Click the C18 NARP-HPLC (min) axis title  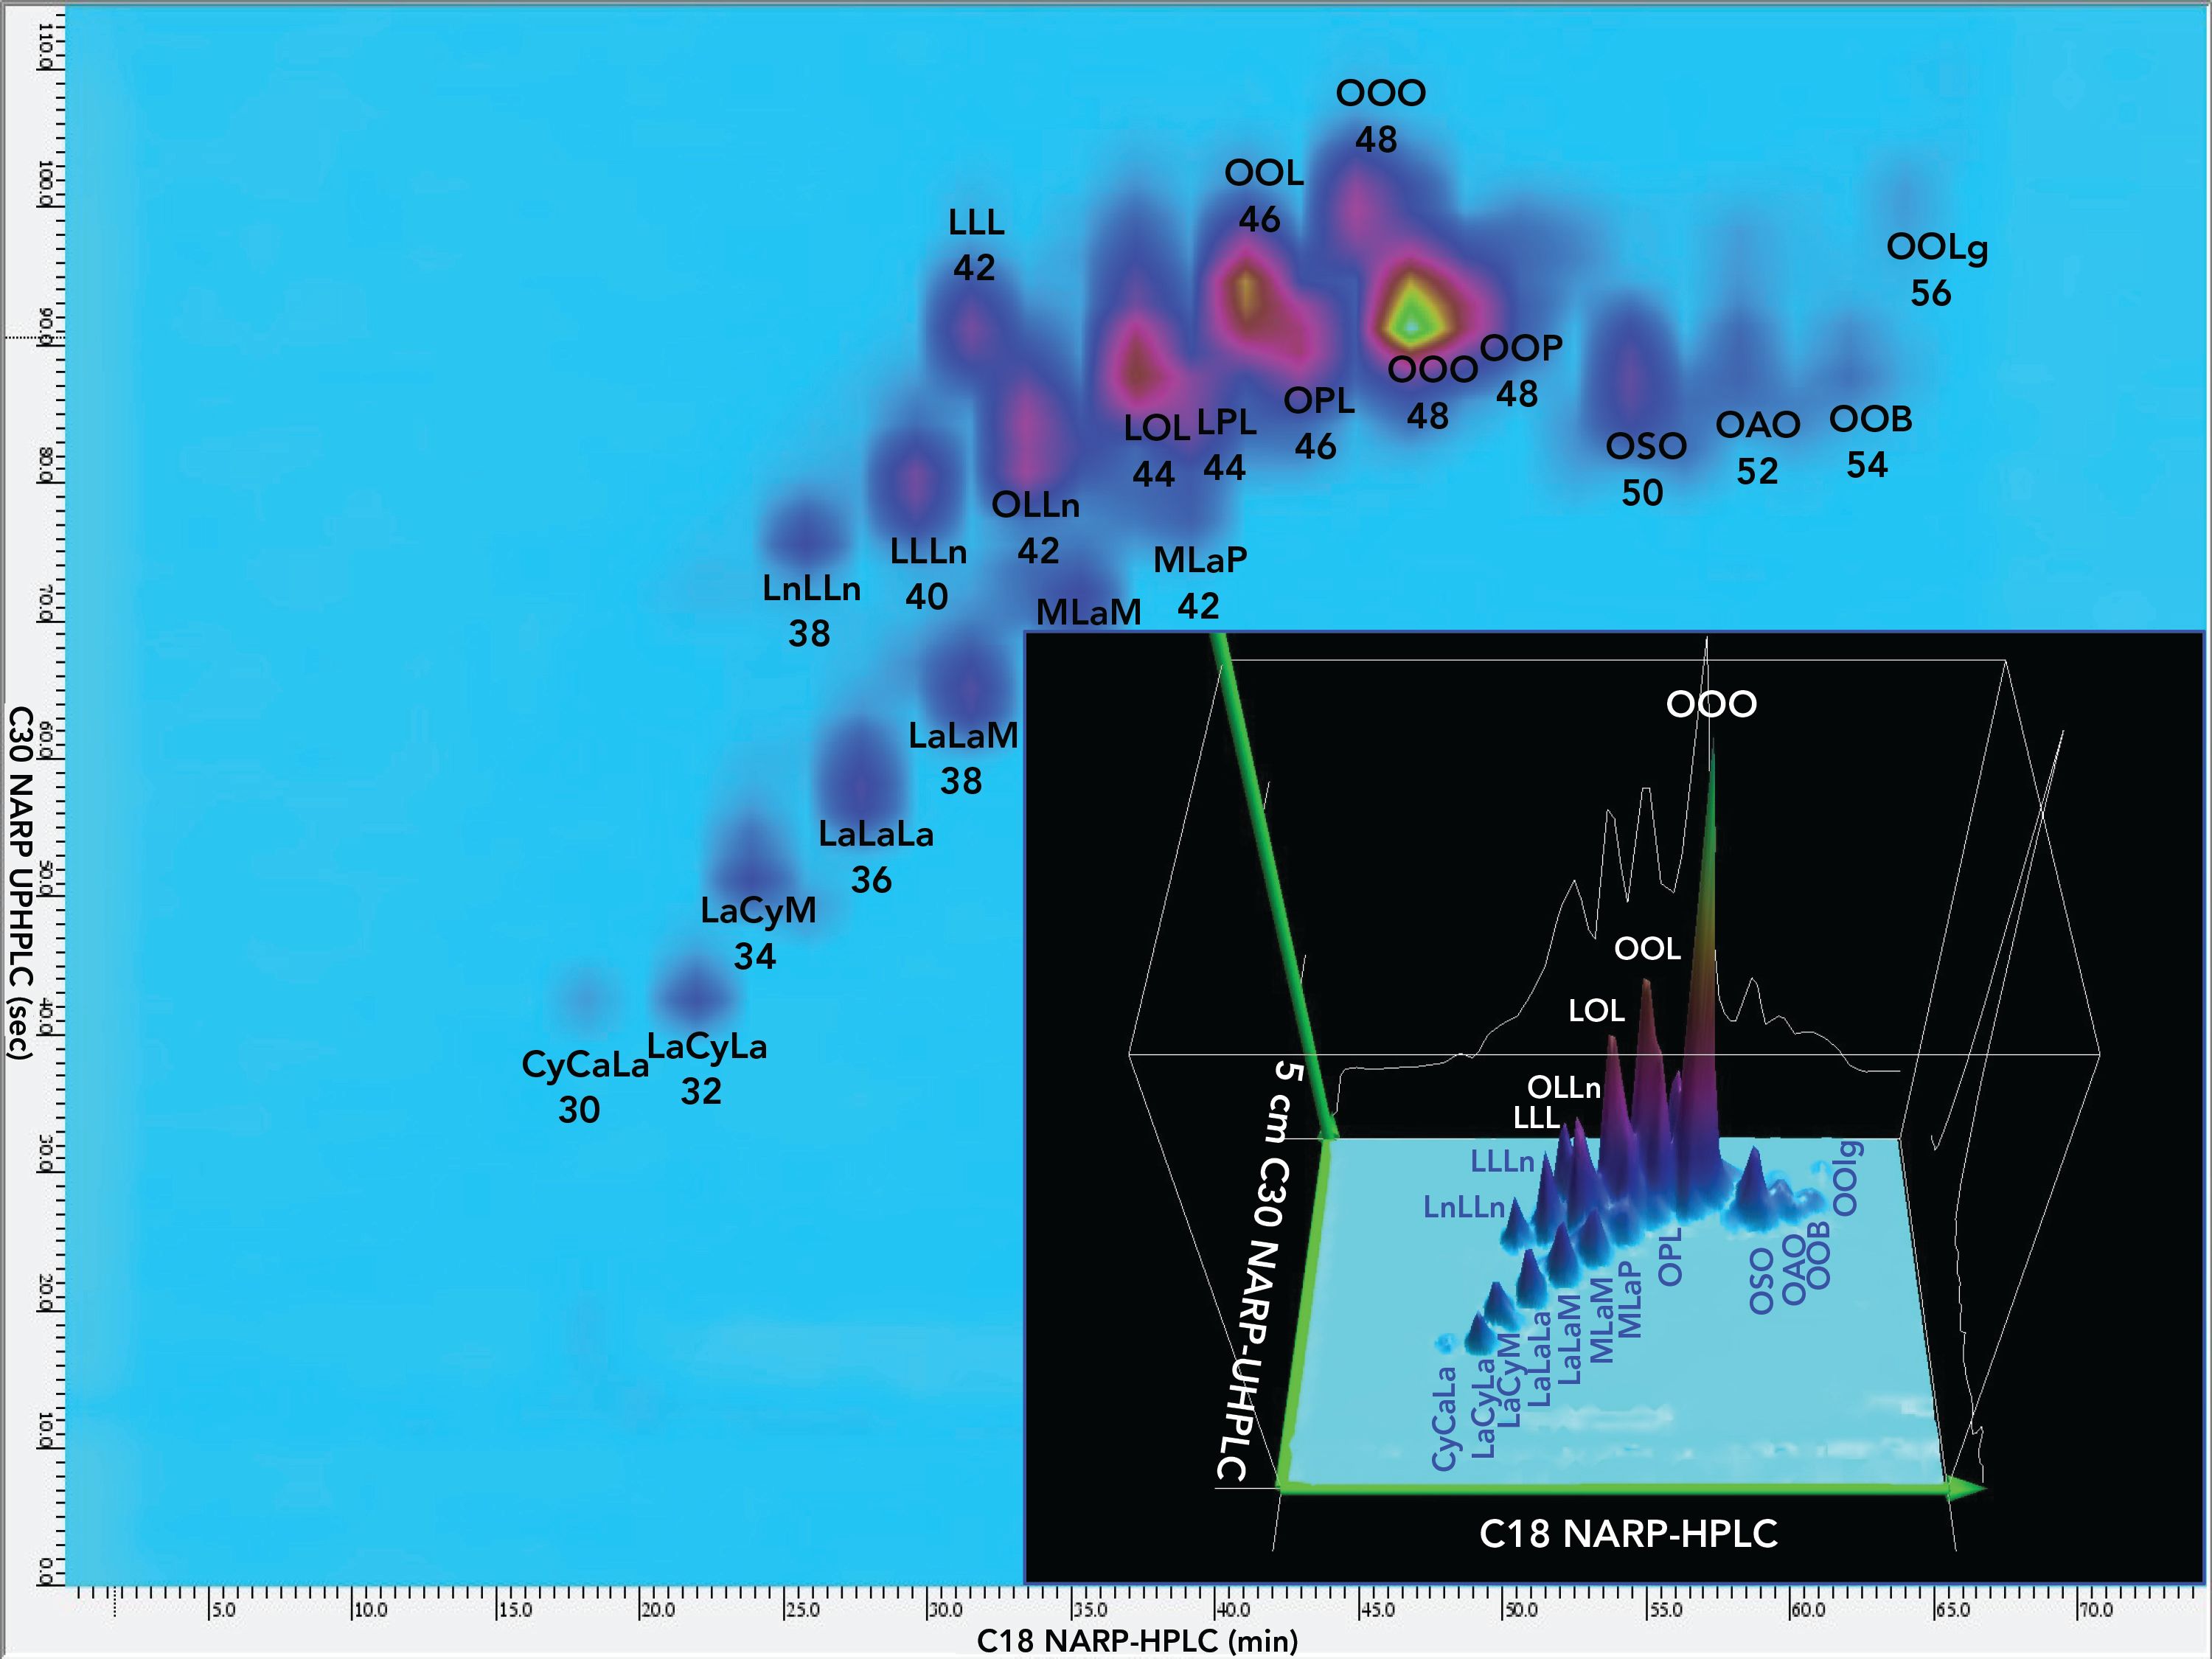[x=1137, y=1641]
